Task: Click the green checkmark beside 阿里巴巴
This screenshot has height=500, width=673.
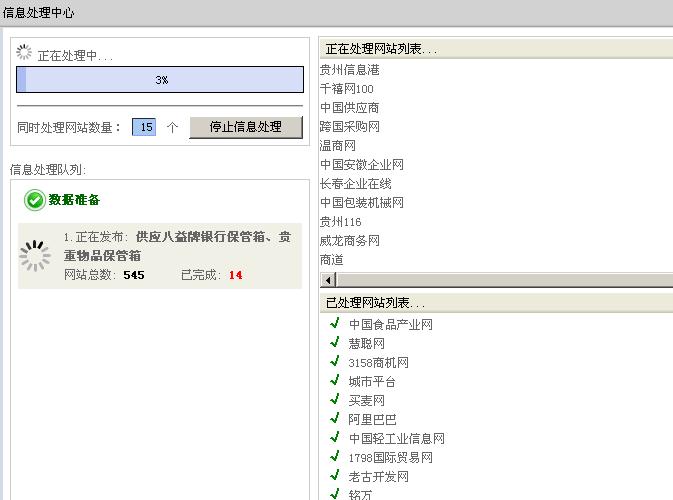Action: (335, 419)
